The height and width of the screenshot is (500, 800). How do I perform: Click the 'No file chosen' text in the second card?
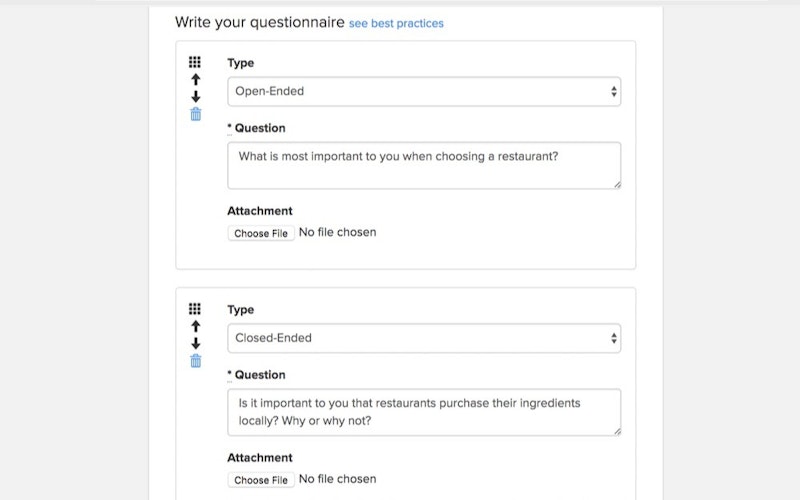[x=337, y=479]
